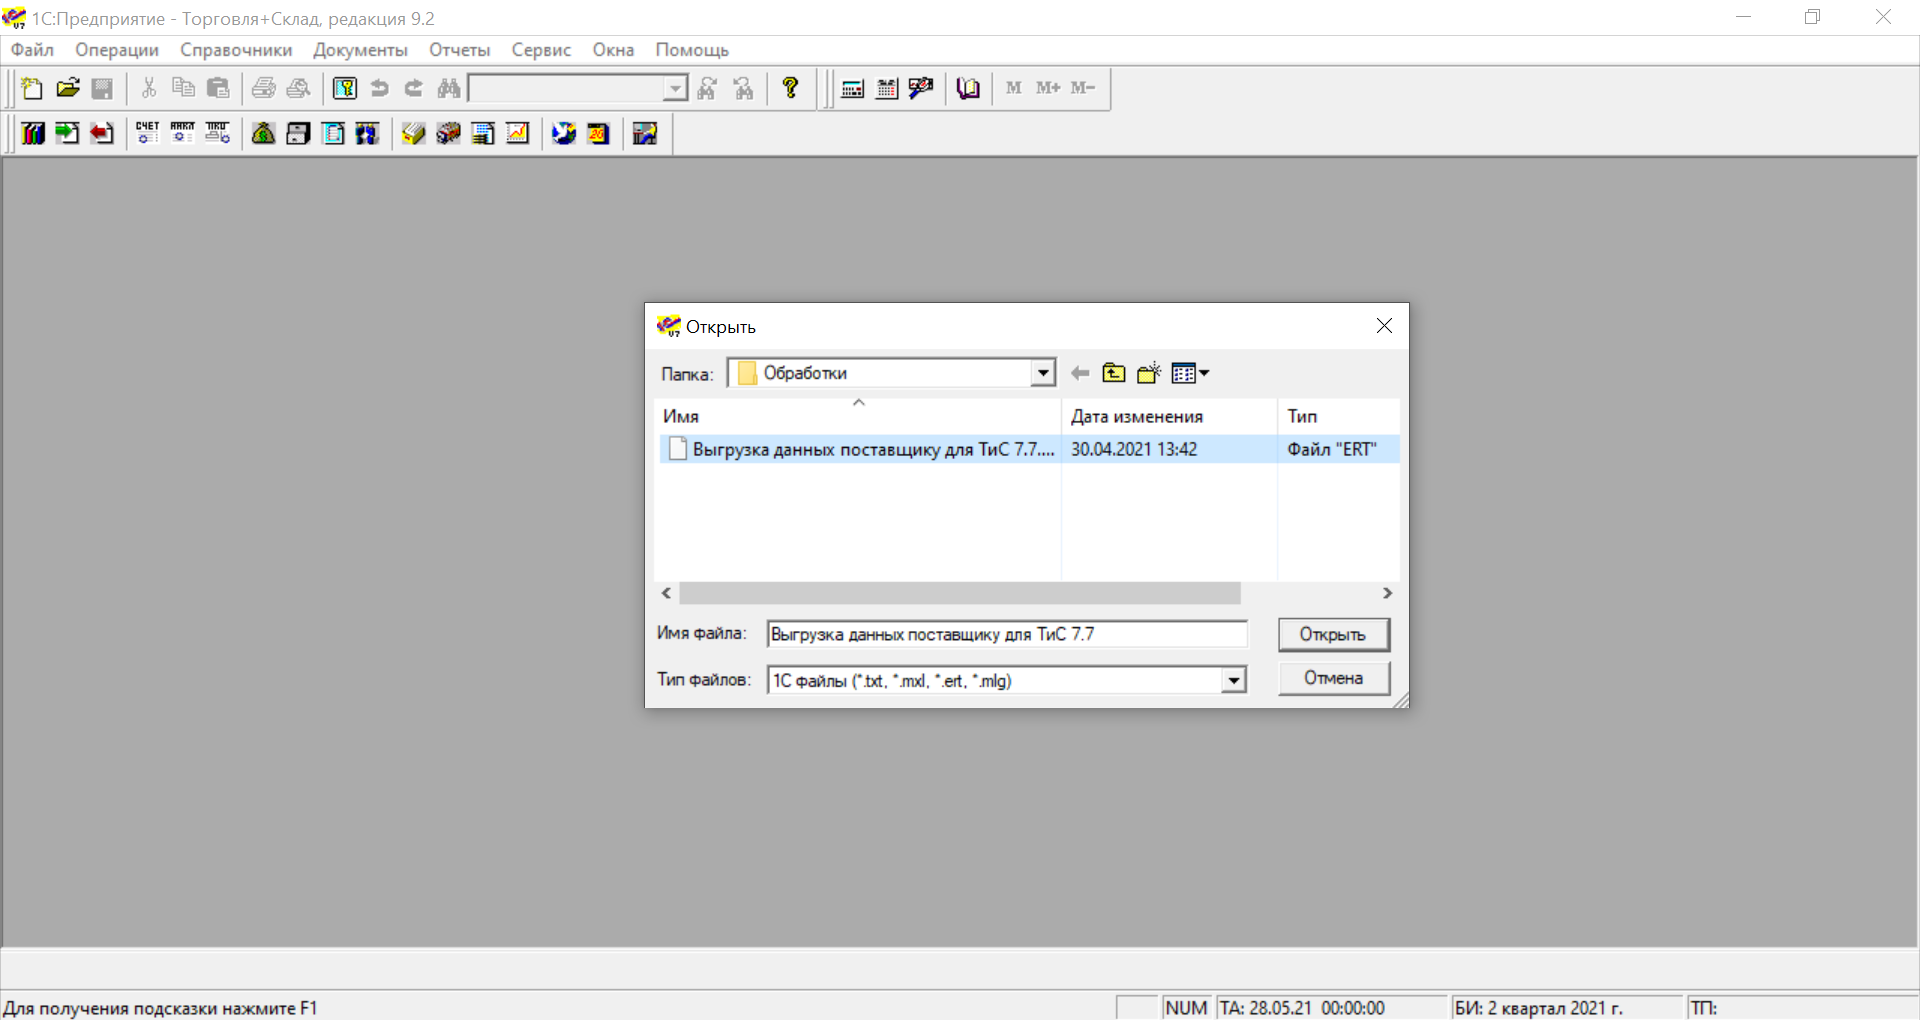Open the Calculator toolbar icon
1920x1020 pixels.
[853, 88]
